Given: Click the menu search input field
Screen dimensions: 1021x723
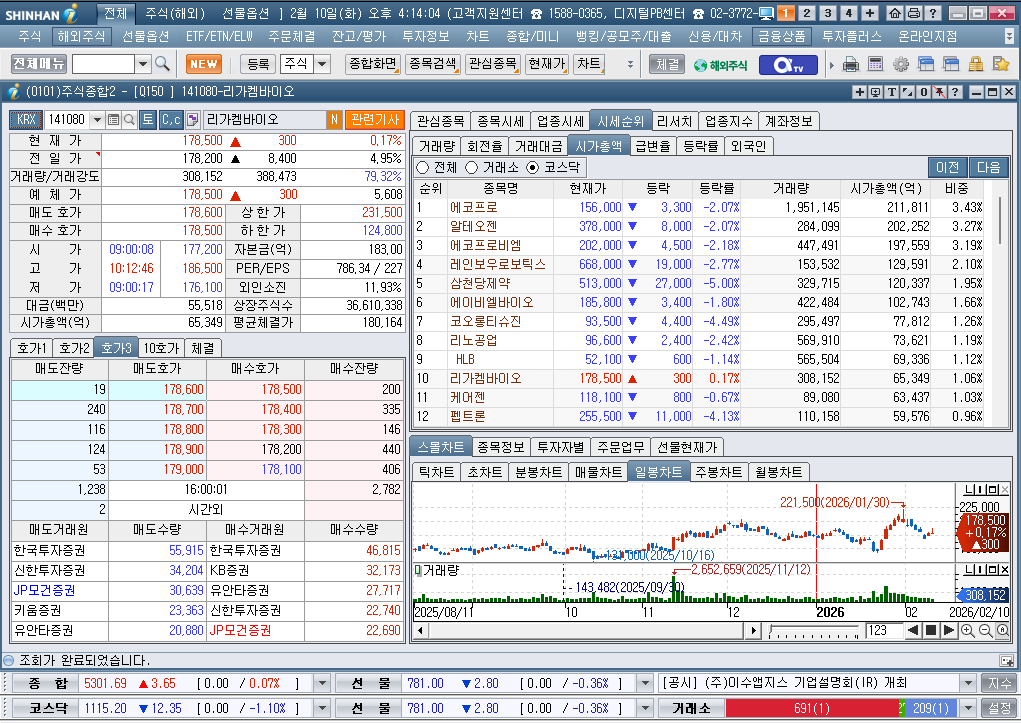Looking at the screenshot, I should click(x=104, y=64).
